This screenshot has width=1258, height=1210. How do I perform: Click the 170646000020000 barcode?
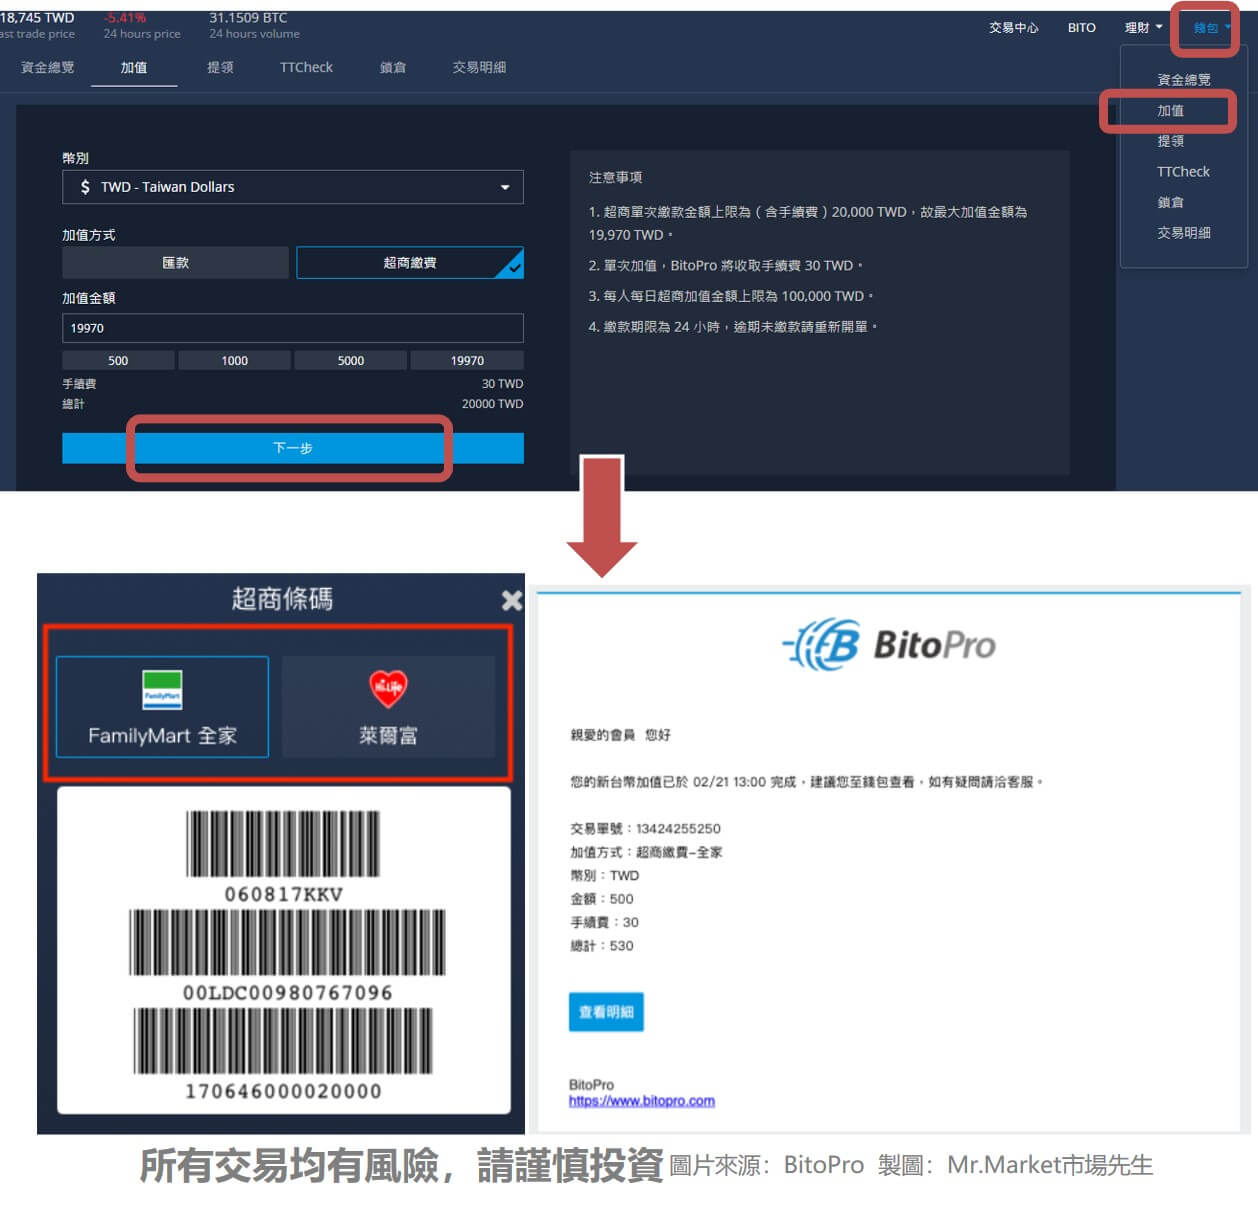point(283,1041)
